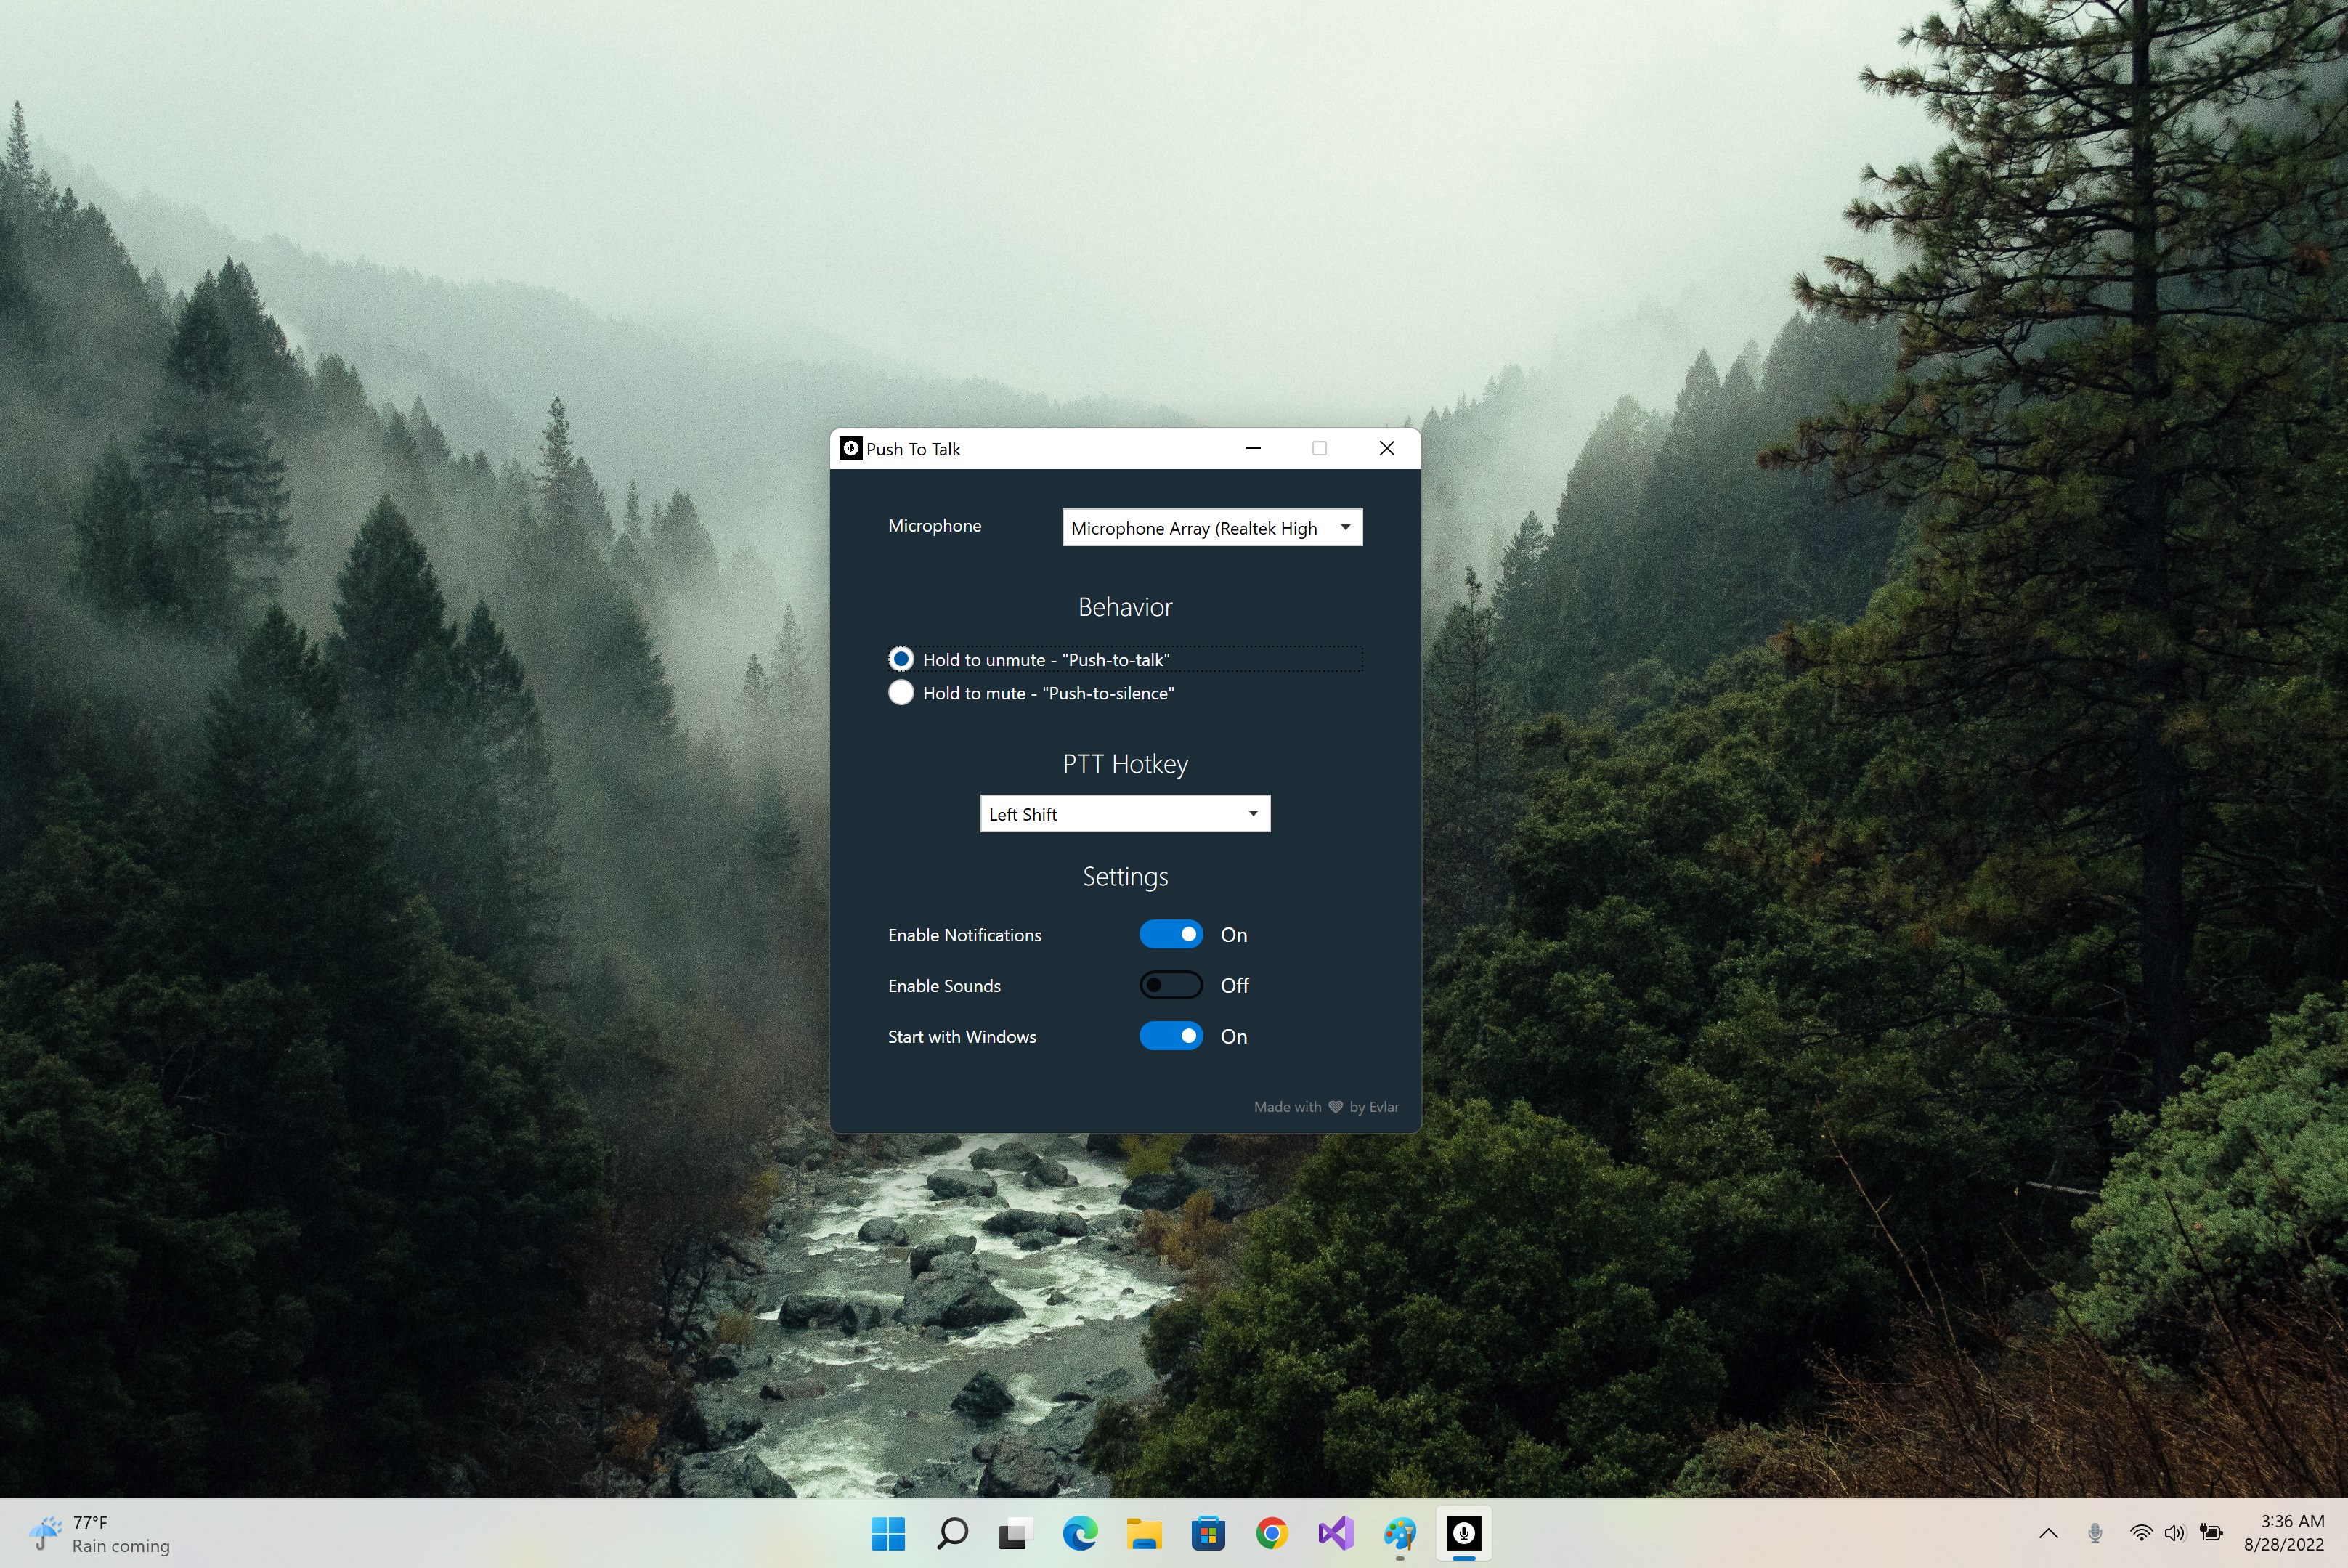
Task: Toggle Enable Notifications switch off
Action: tap(1171, 934)
